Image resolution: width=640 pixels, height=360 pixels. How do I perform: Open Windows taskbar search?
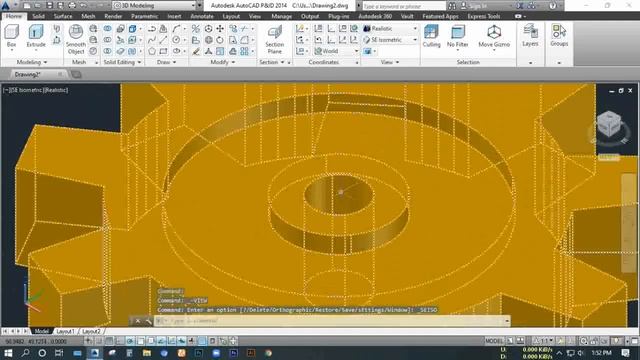click(x=25, y=353)
